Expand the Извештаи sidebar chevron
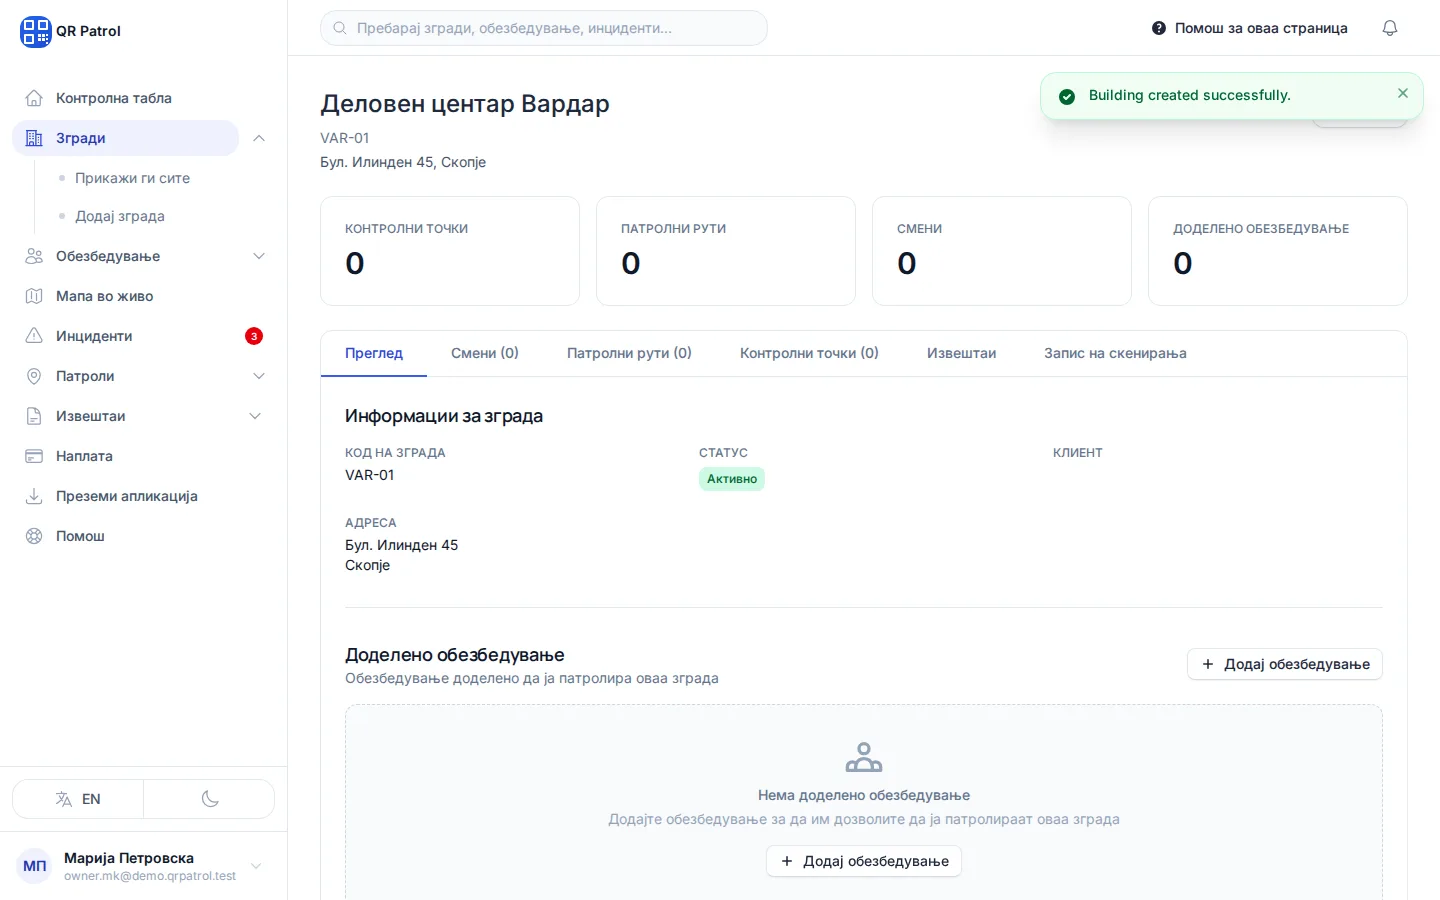The image size is (1440, 900). 255,416
